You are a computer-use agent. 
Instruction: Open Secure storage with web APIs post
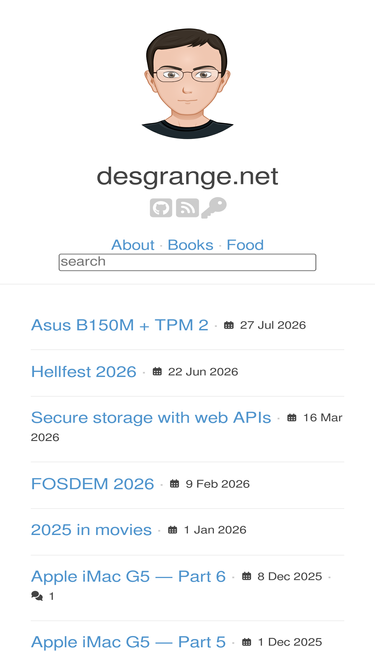[x=151, y=418]
